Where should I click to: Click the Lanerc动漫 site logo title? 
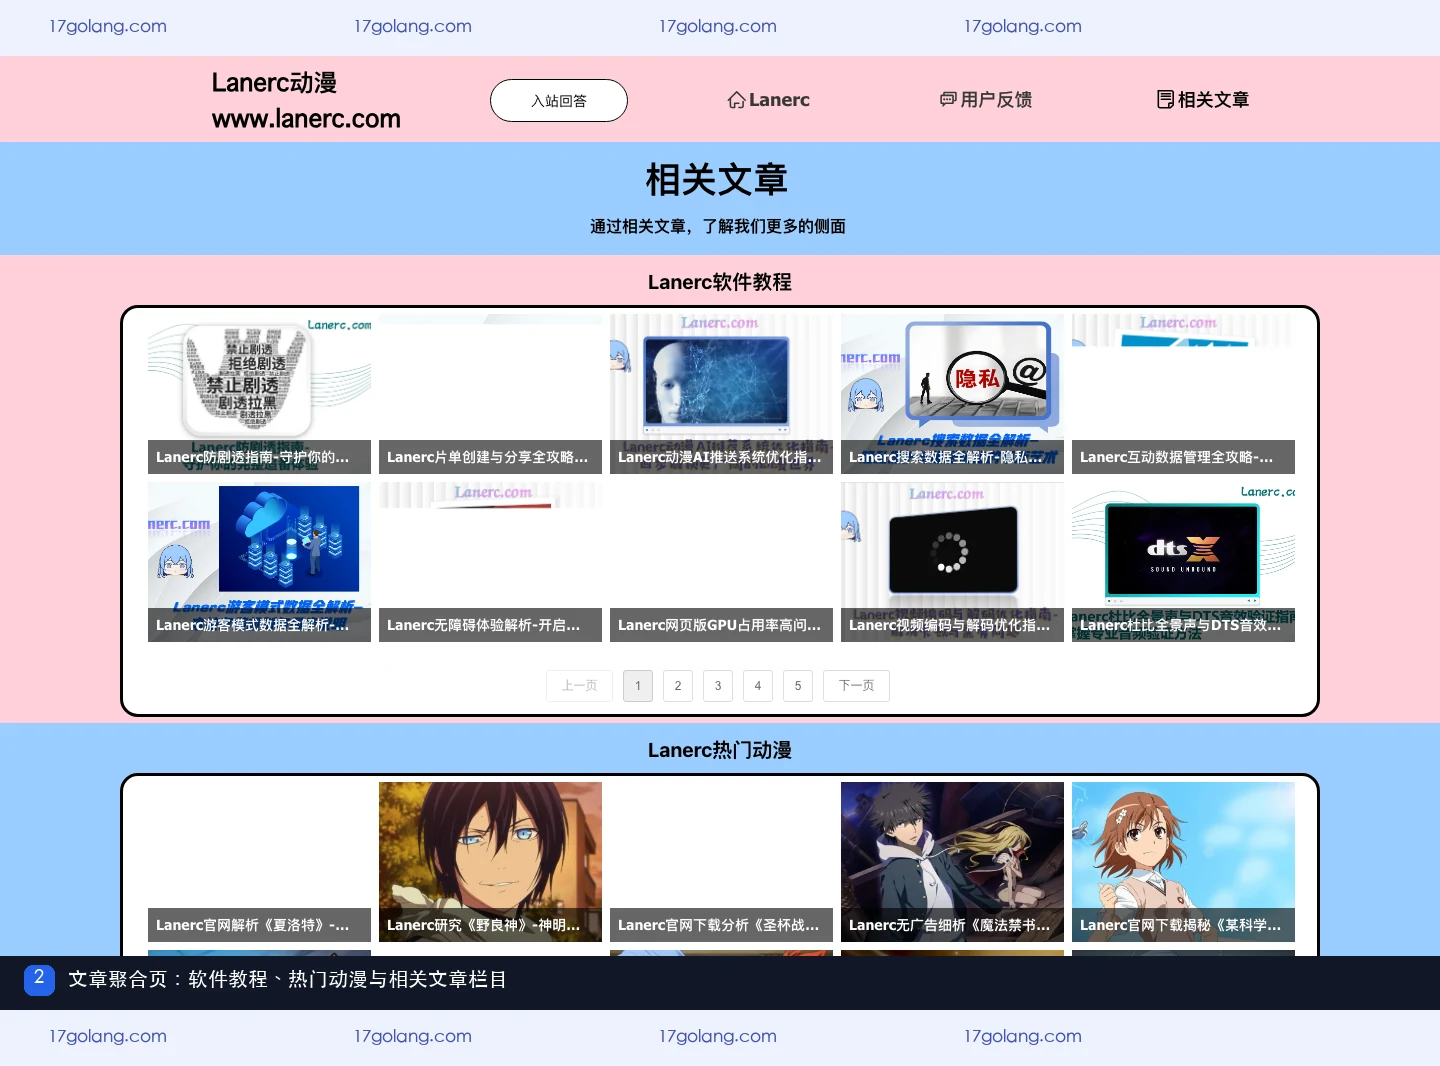274,83
